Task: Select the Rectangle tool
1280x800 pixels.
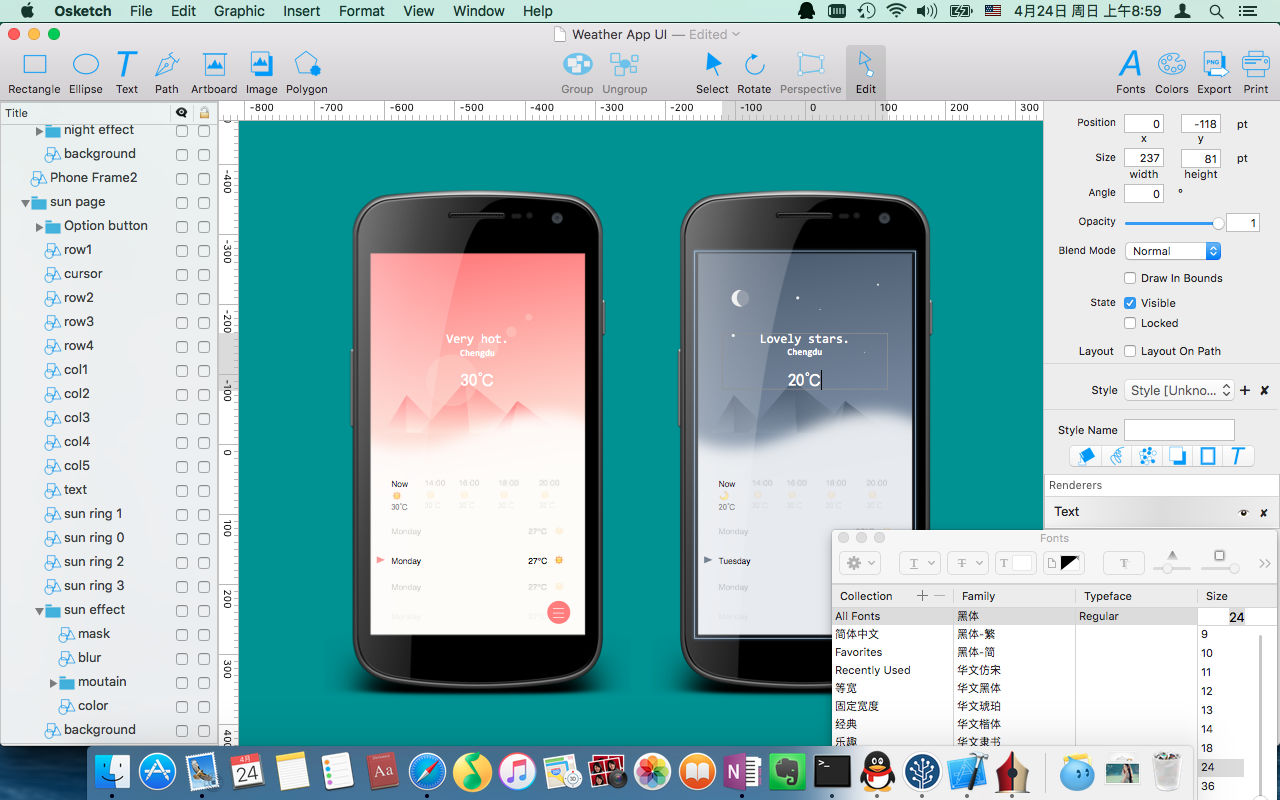Action: (x=34, y=73)
